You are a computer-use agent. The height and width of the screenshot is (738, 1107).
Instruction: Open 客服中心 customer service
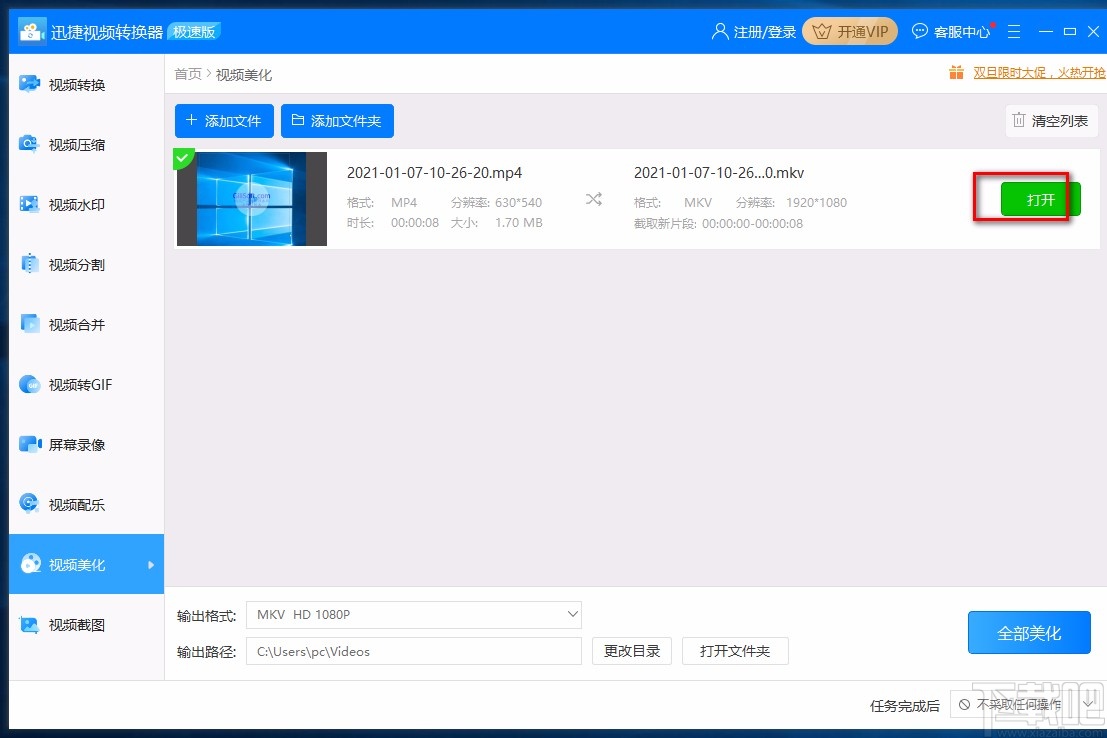click(x=951, y=31)
